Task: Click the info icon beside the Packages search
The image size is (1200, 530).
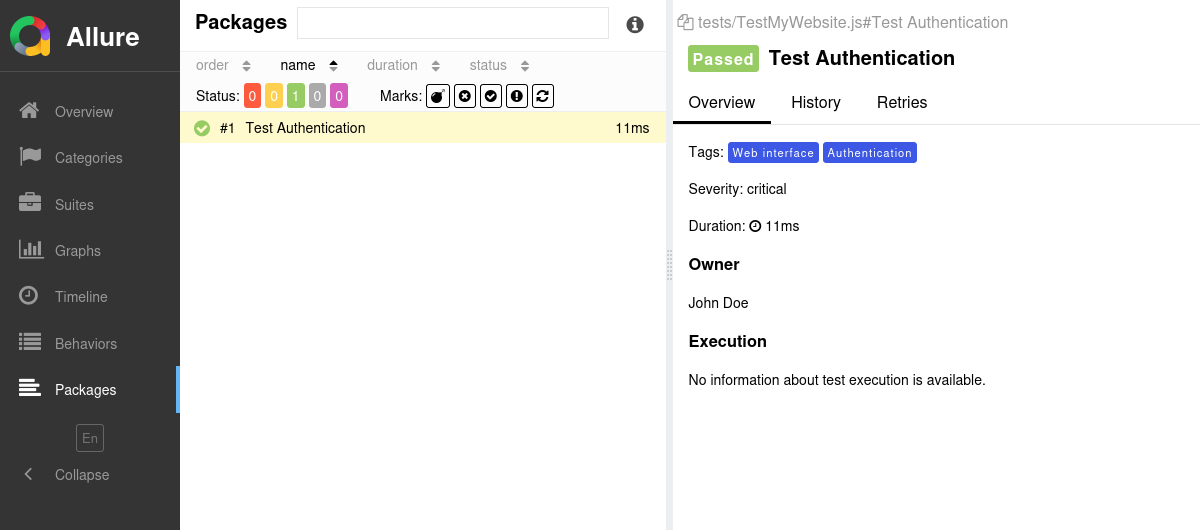Action: coord(635,25)
